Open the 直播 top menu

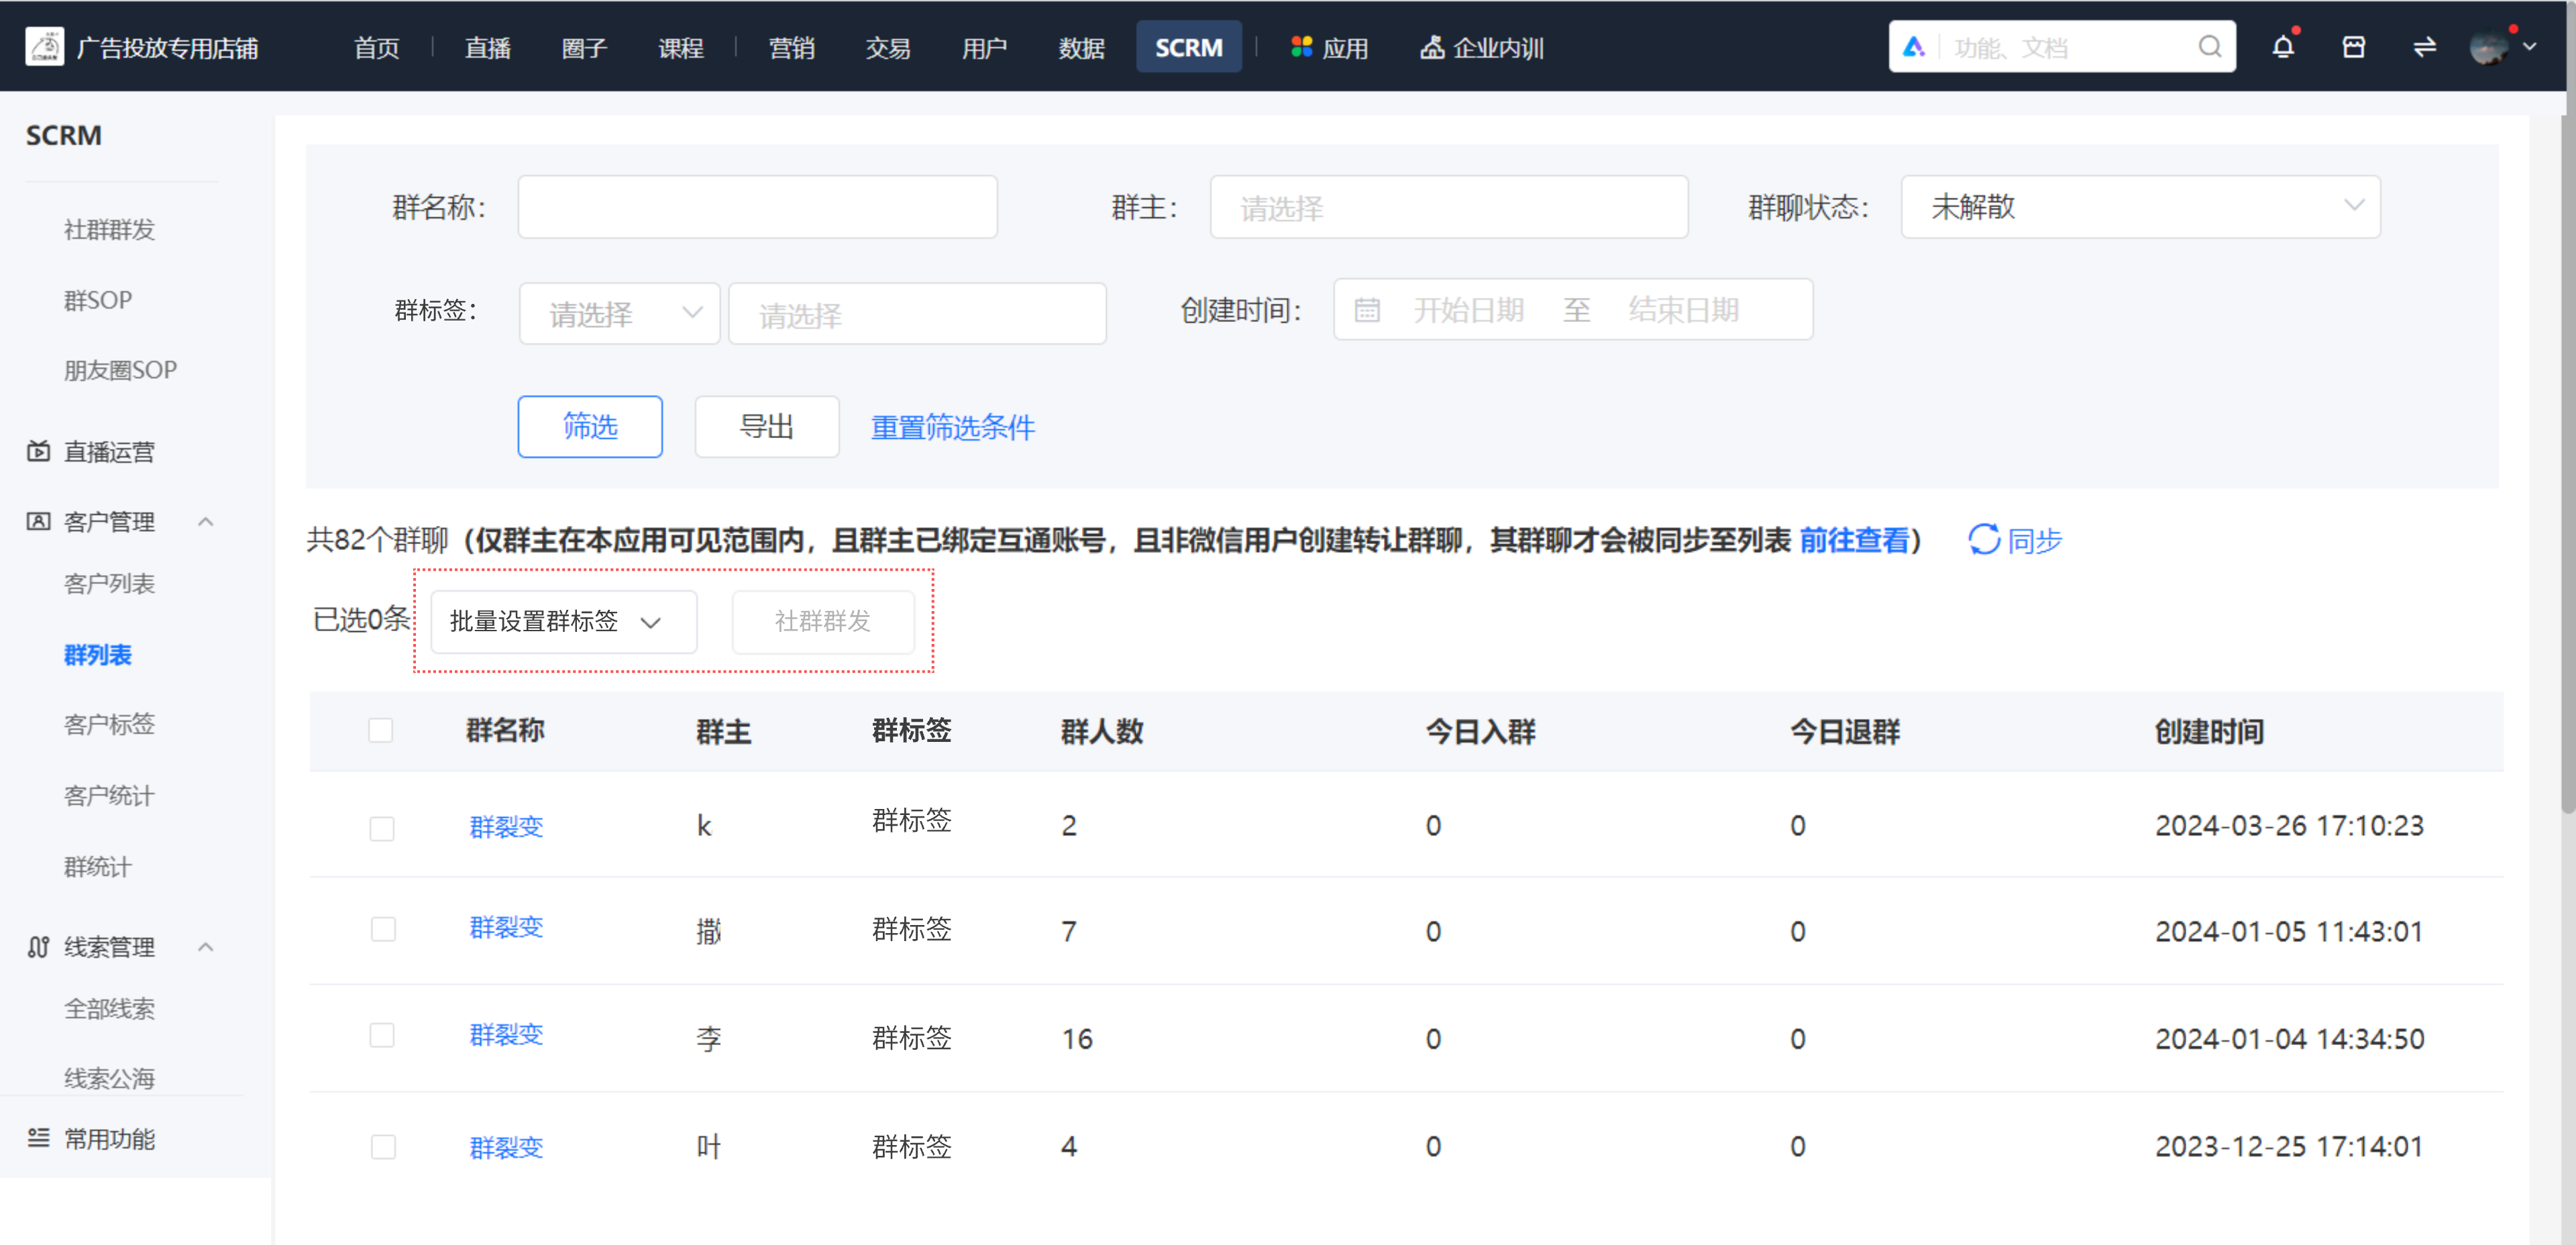tap(487, 47)
